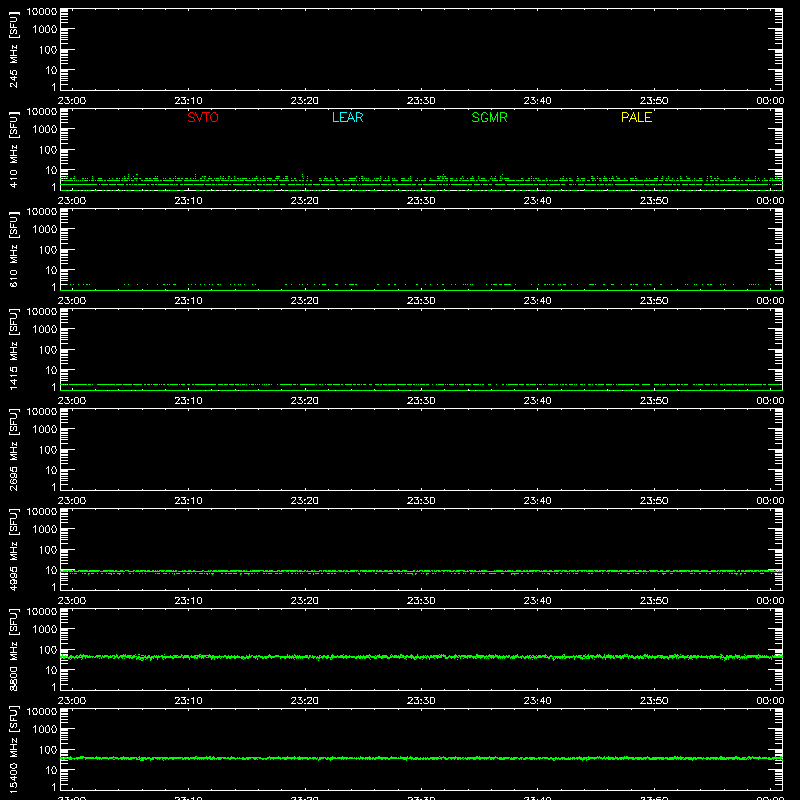Click 23:50 time label under 410 MHz panel
Screen dimensions: 800x800
654,201
